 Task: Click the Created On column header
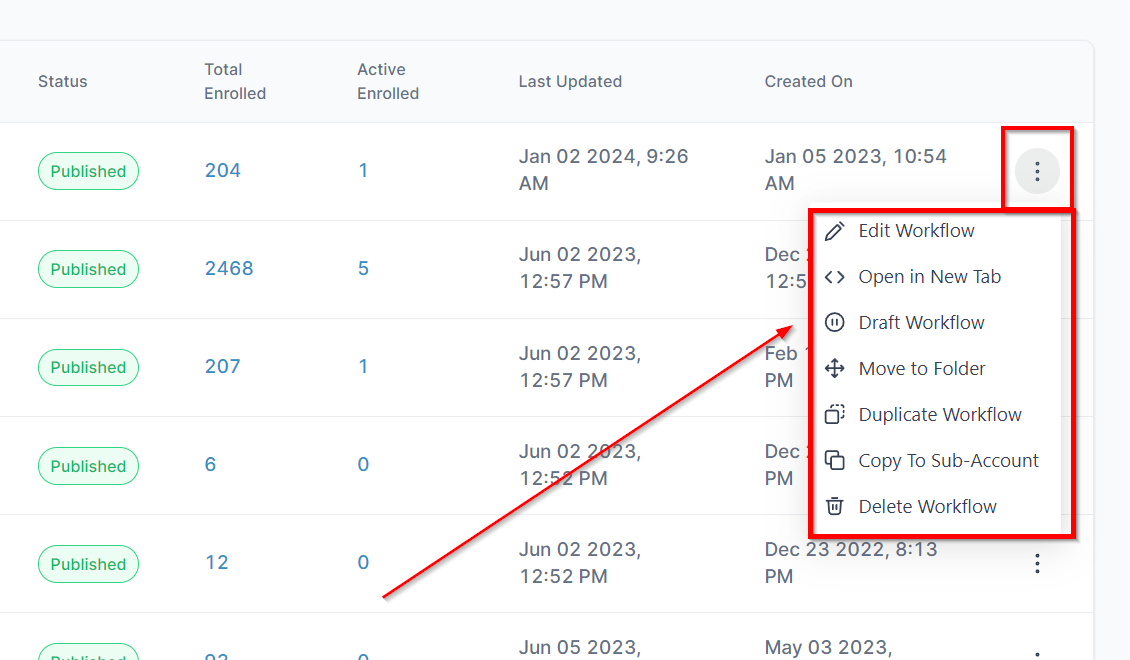coord(809,81)
